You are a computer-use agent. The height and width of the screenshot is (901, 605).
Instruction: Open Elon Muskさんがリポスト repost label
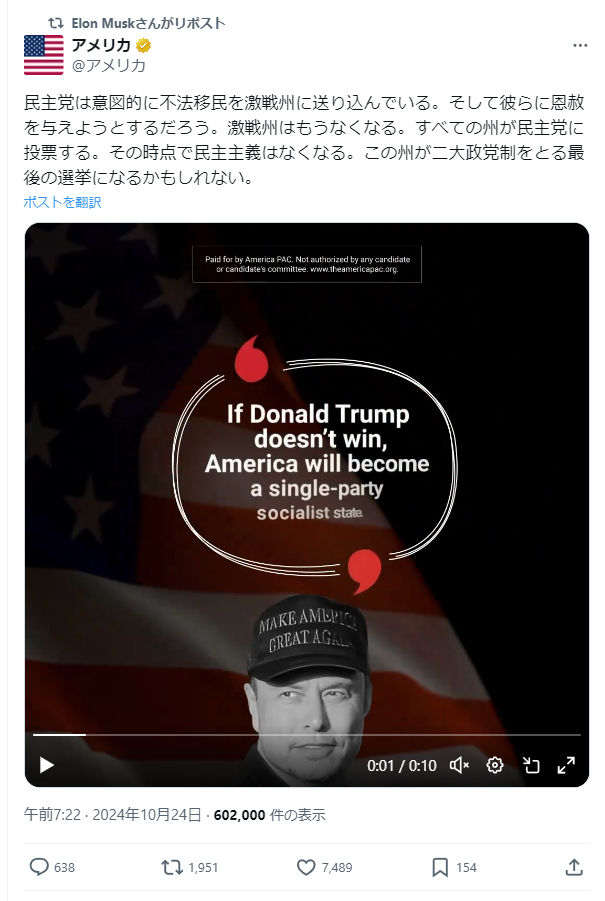148,24
